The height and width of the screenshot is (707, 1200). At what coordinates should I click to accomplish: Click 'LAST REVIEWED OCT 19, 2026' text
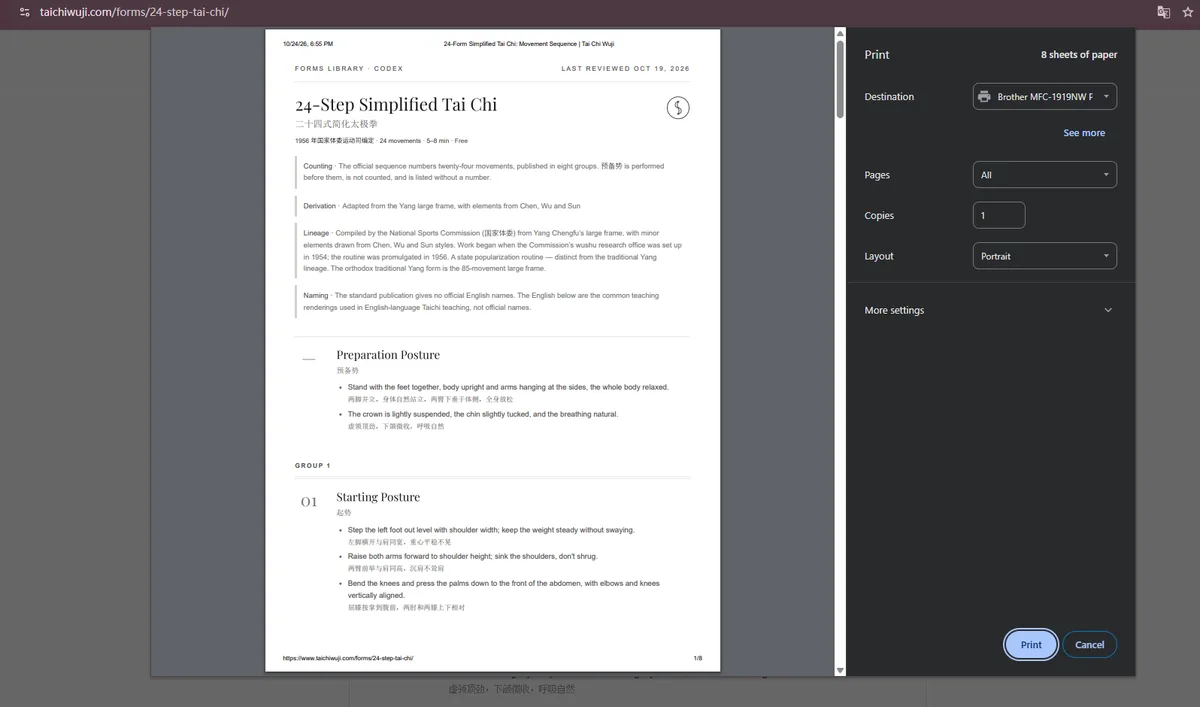click(x=625, y=69)
